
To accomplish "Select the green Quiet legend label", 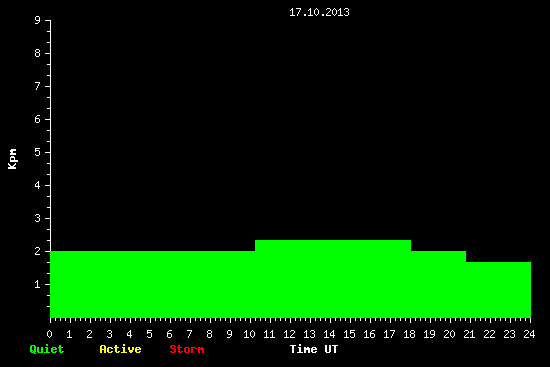I will pos(47,349).
